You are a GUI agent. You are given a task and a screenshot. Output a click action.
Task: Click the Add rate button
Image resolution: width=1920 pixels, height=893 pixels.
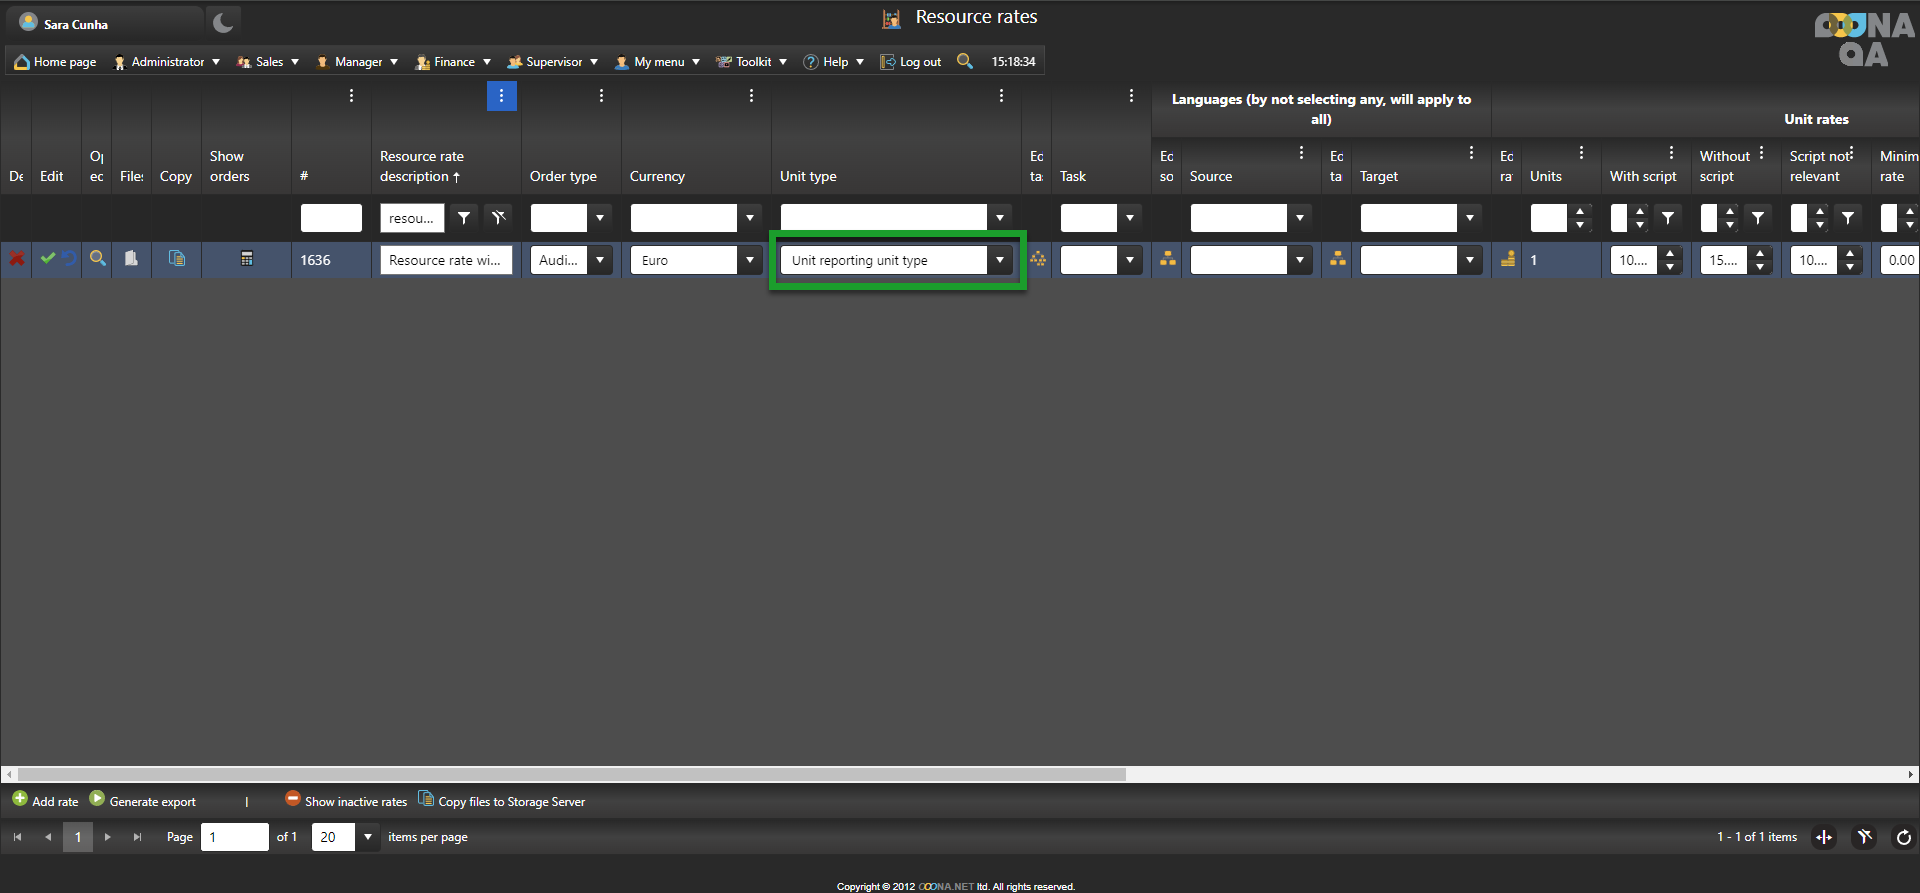pyautogui.click(x=45, y=801)
